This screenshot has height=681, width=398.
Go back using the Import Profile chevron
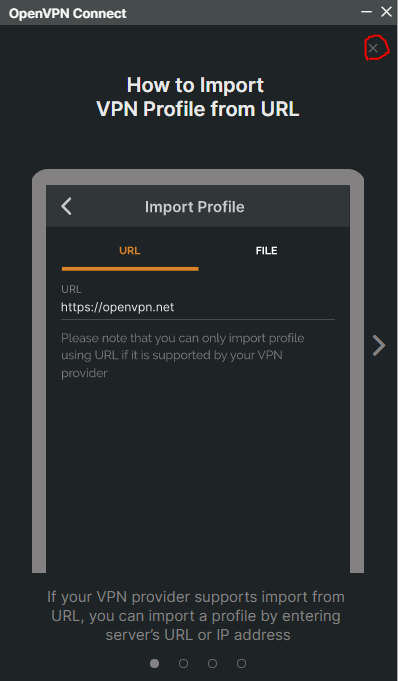66,206
